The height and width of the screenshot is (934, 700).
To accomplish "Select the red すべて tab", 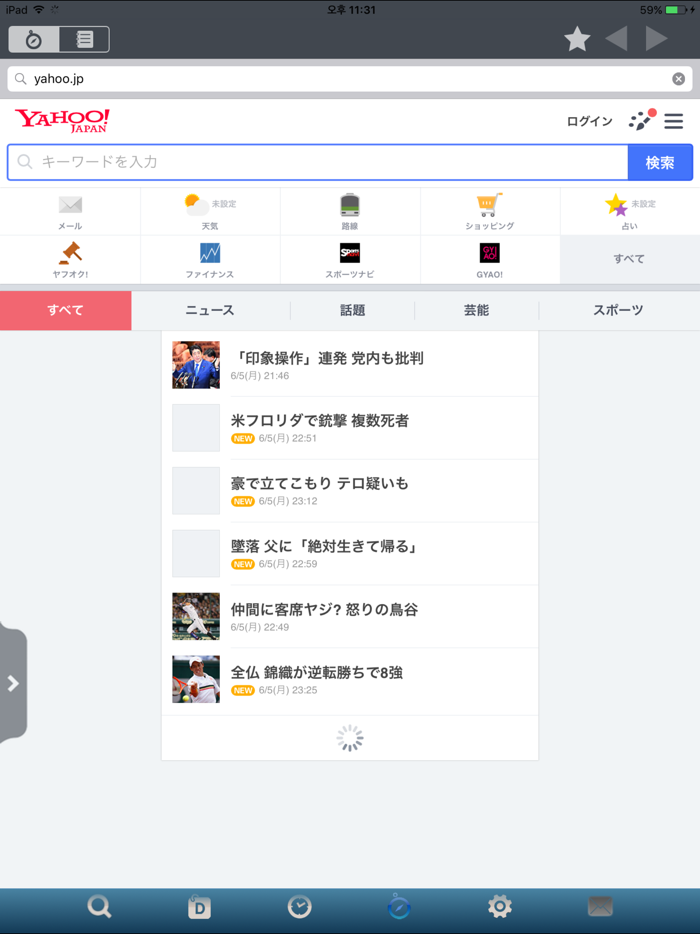I will coord(66,310).
